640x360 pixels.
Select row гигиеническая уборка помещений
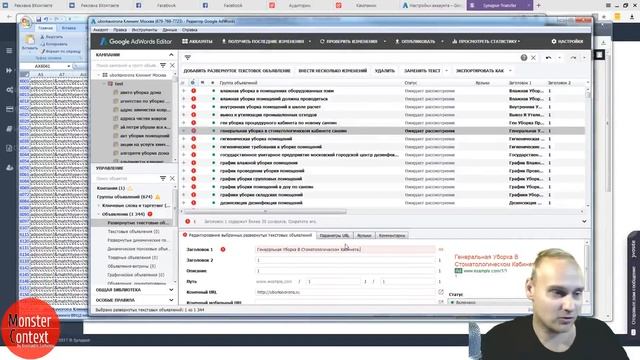click(x=383, y=139)
